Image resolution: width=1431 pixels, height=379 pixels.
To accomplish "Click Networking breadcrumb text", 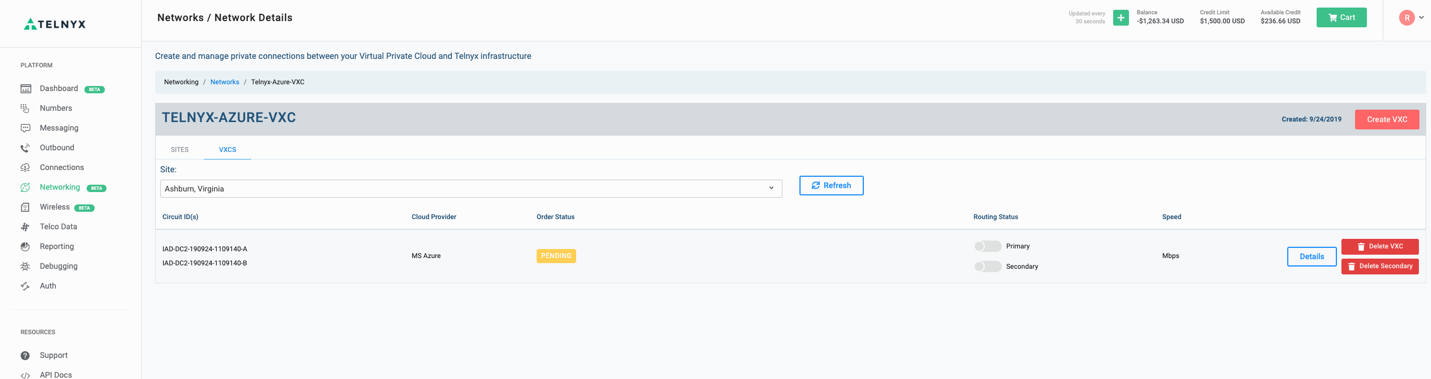I will (x=181, y=82).
